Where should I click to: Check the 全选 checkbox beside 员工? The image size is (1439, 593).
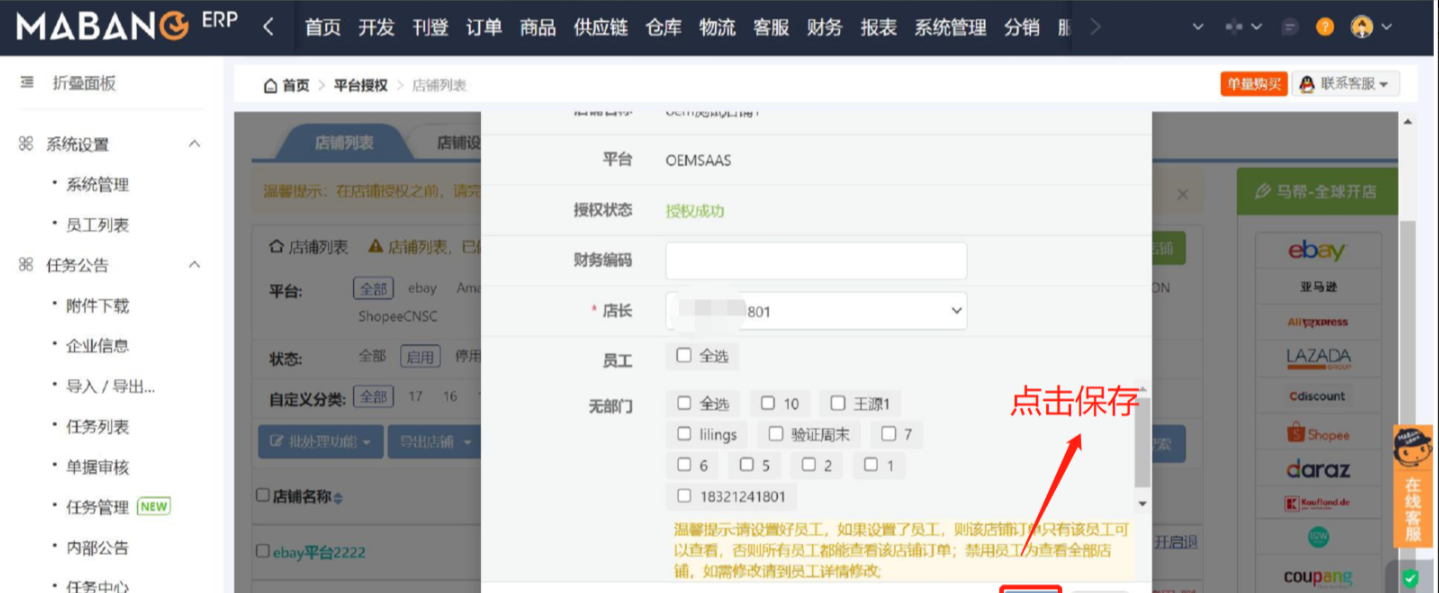pos(684,355)
